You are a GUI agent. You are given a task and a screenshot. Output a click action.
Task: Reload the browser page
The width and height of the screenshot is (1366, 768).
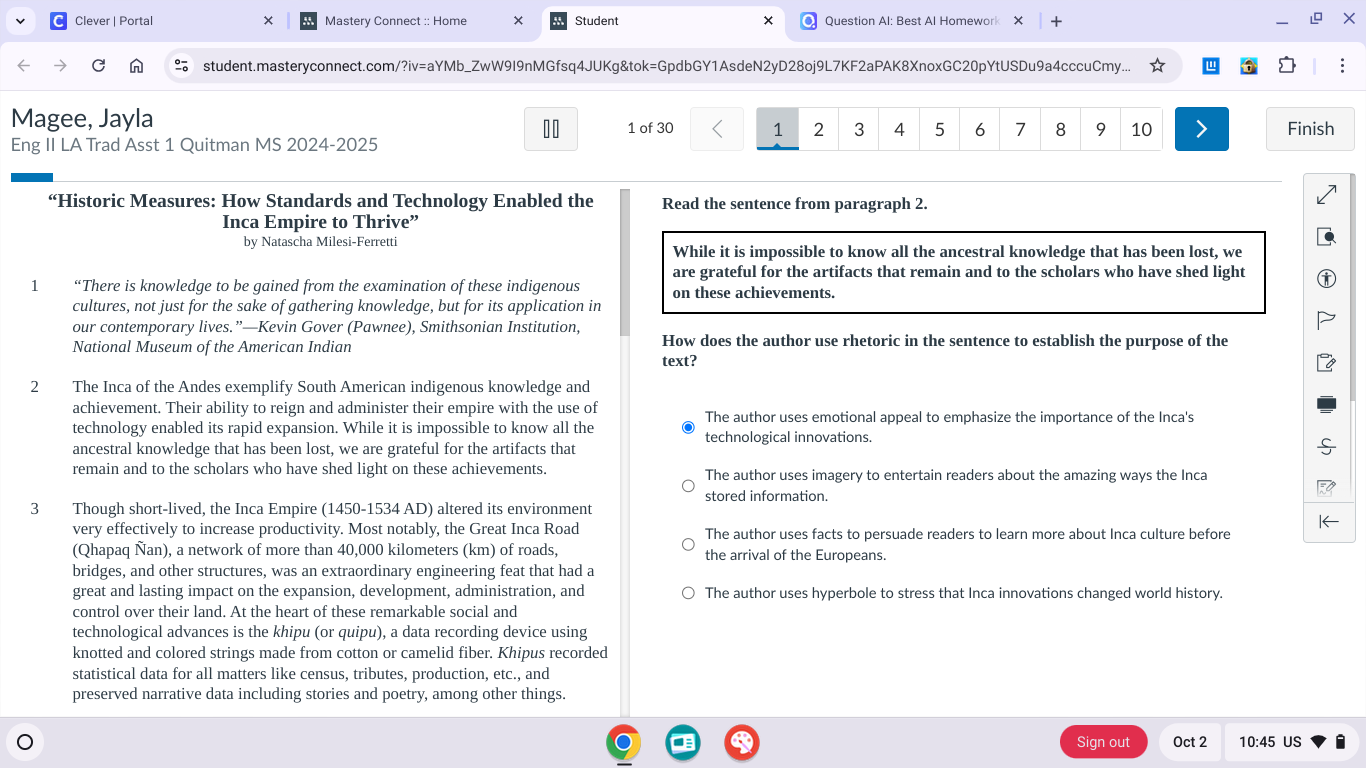pos(98,66)
